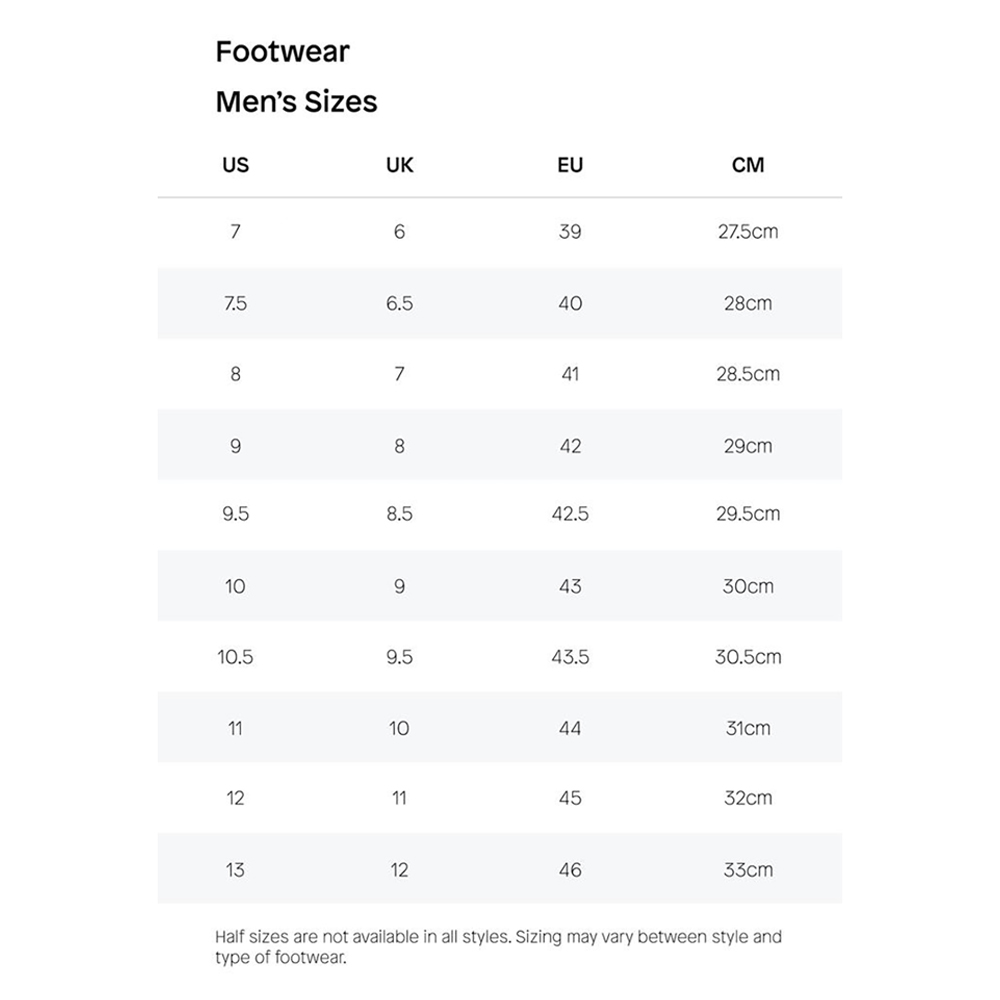Click the 29cm cell
Viewport: 1000px width, 1000px height.
[748, 445]
